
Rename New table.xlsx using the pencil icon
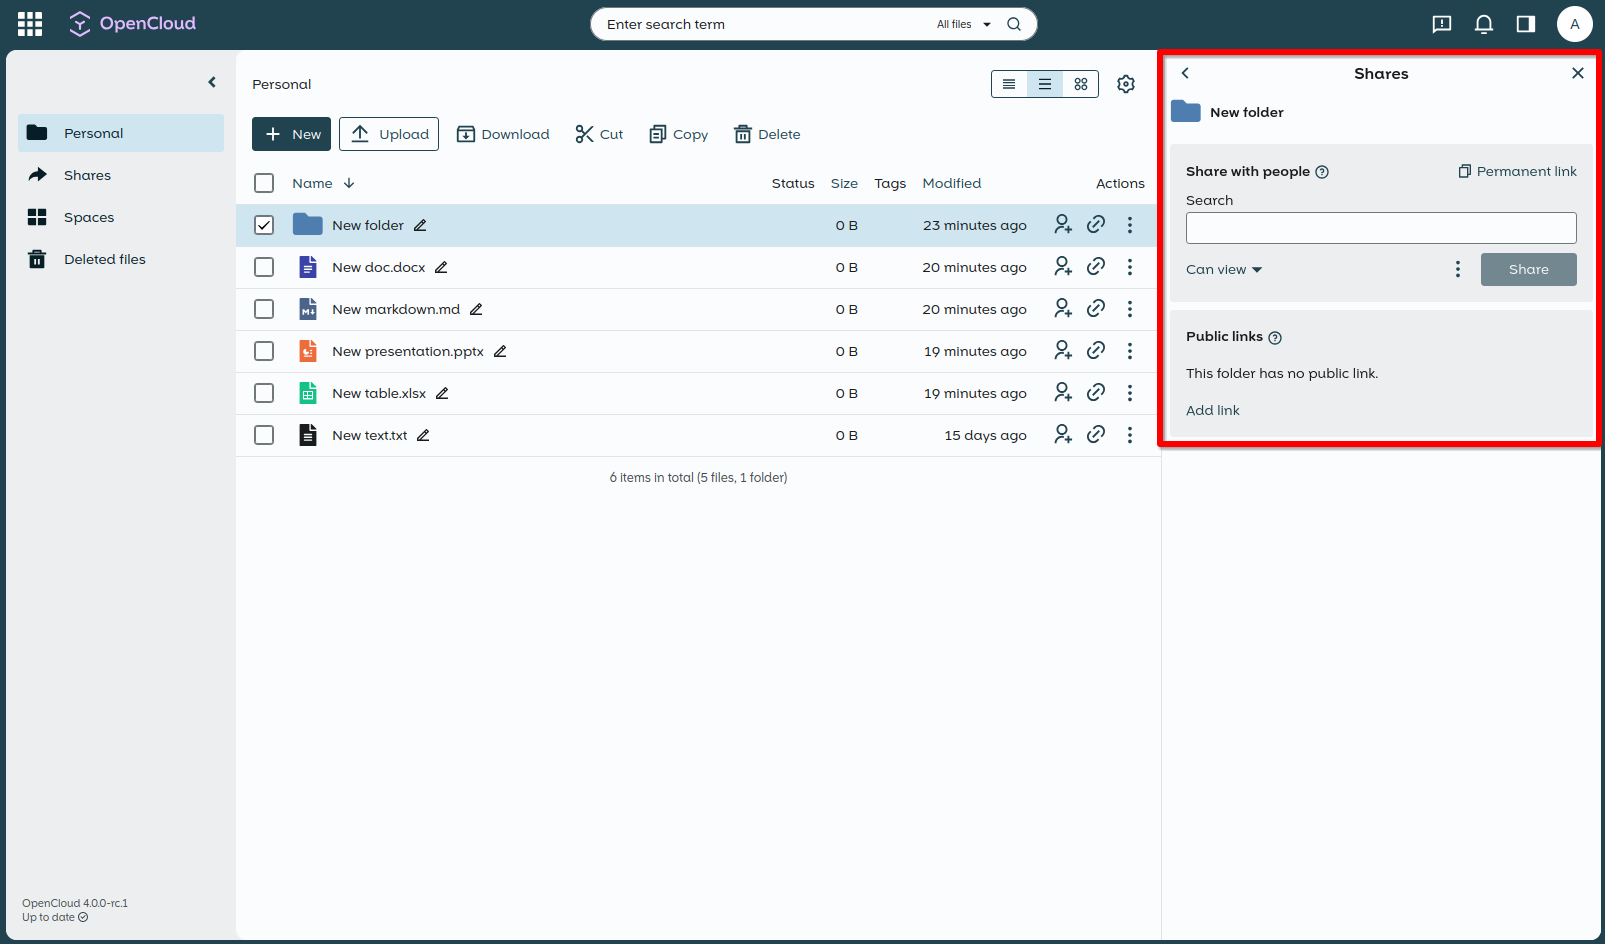point(443,393)
